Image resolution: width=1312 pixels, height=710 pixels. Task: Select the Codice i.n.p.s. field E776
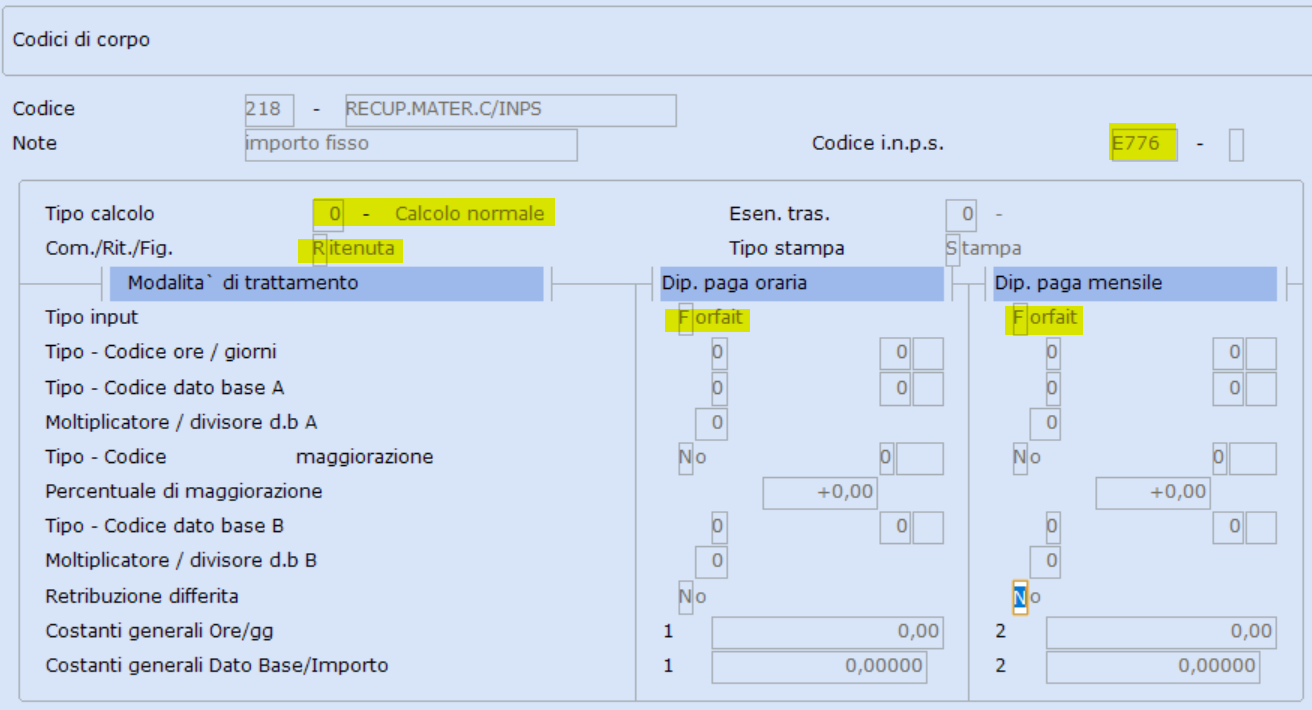coord(1144,144)
